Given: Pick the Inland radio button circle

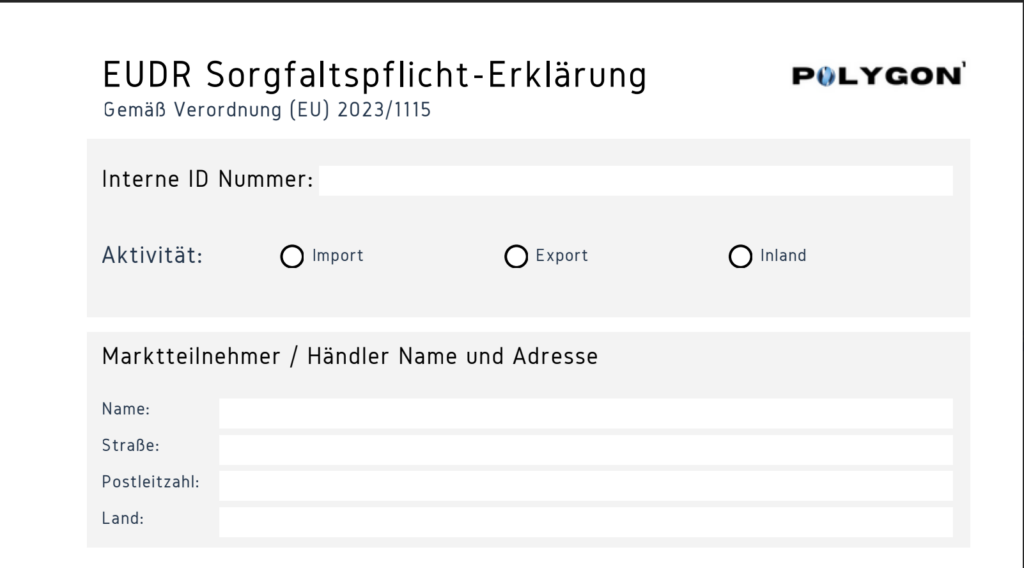Looking at the screenshot, I should coord(740,257).
